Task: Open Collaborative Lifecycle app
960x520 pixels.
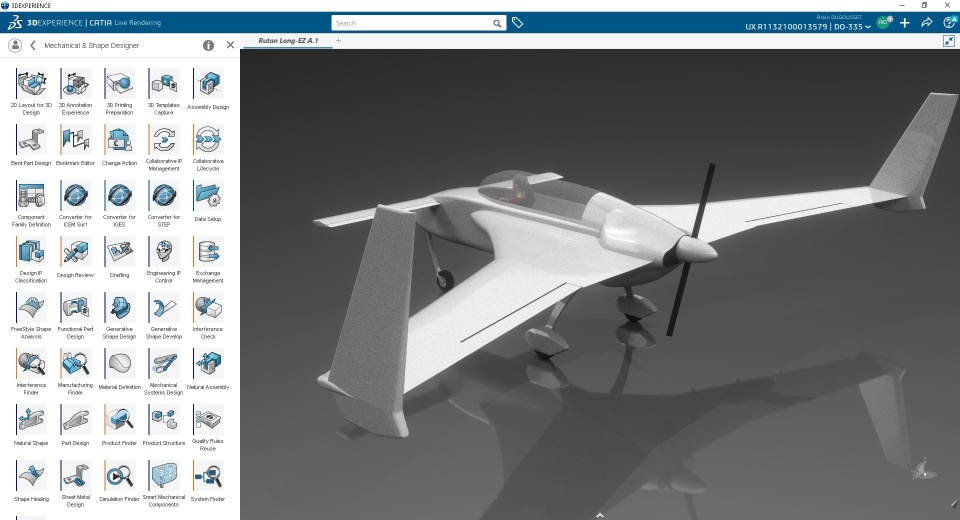Action: pos(208,140)
